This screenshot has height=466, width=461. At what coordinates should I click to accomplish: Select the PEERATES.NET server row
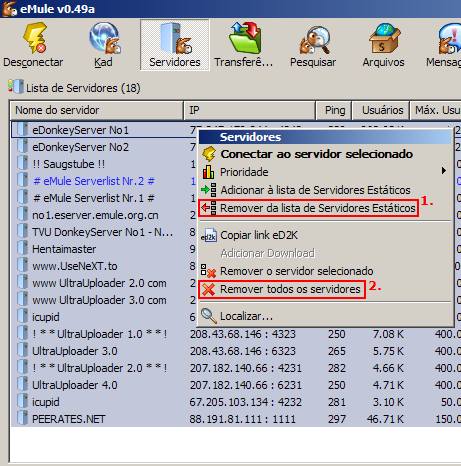pos(236,419)
